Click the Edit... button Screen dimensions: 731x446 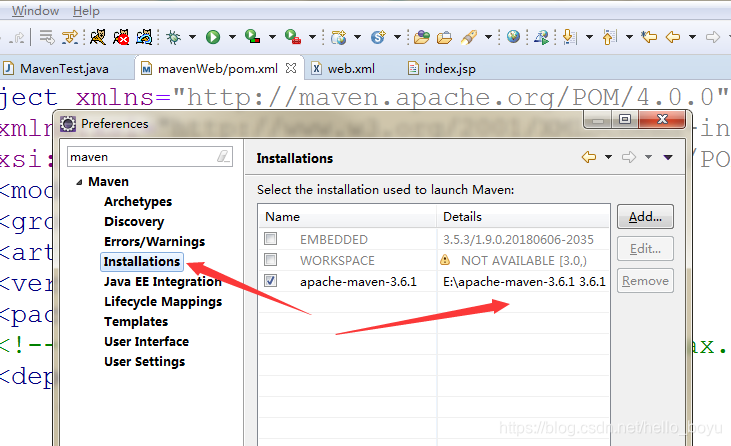[x=645, y=249]
